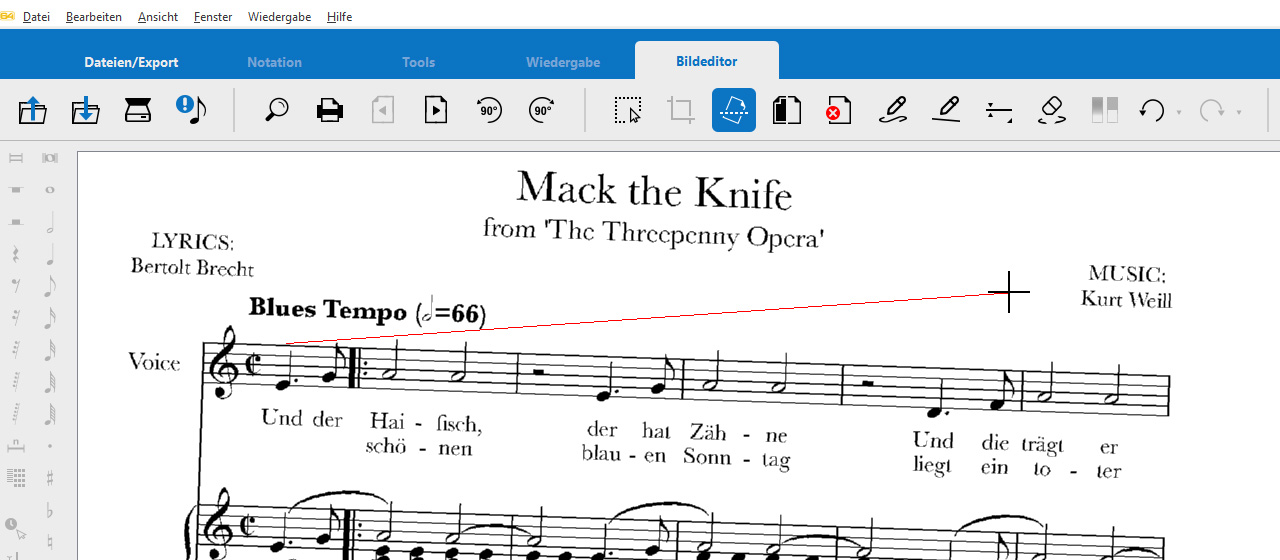The width and height of the screenshot is (1280, 560).
Task: Open the Ansicht menu
Action: (x=158, y=17)
